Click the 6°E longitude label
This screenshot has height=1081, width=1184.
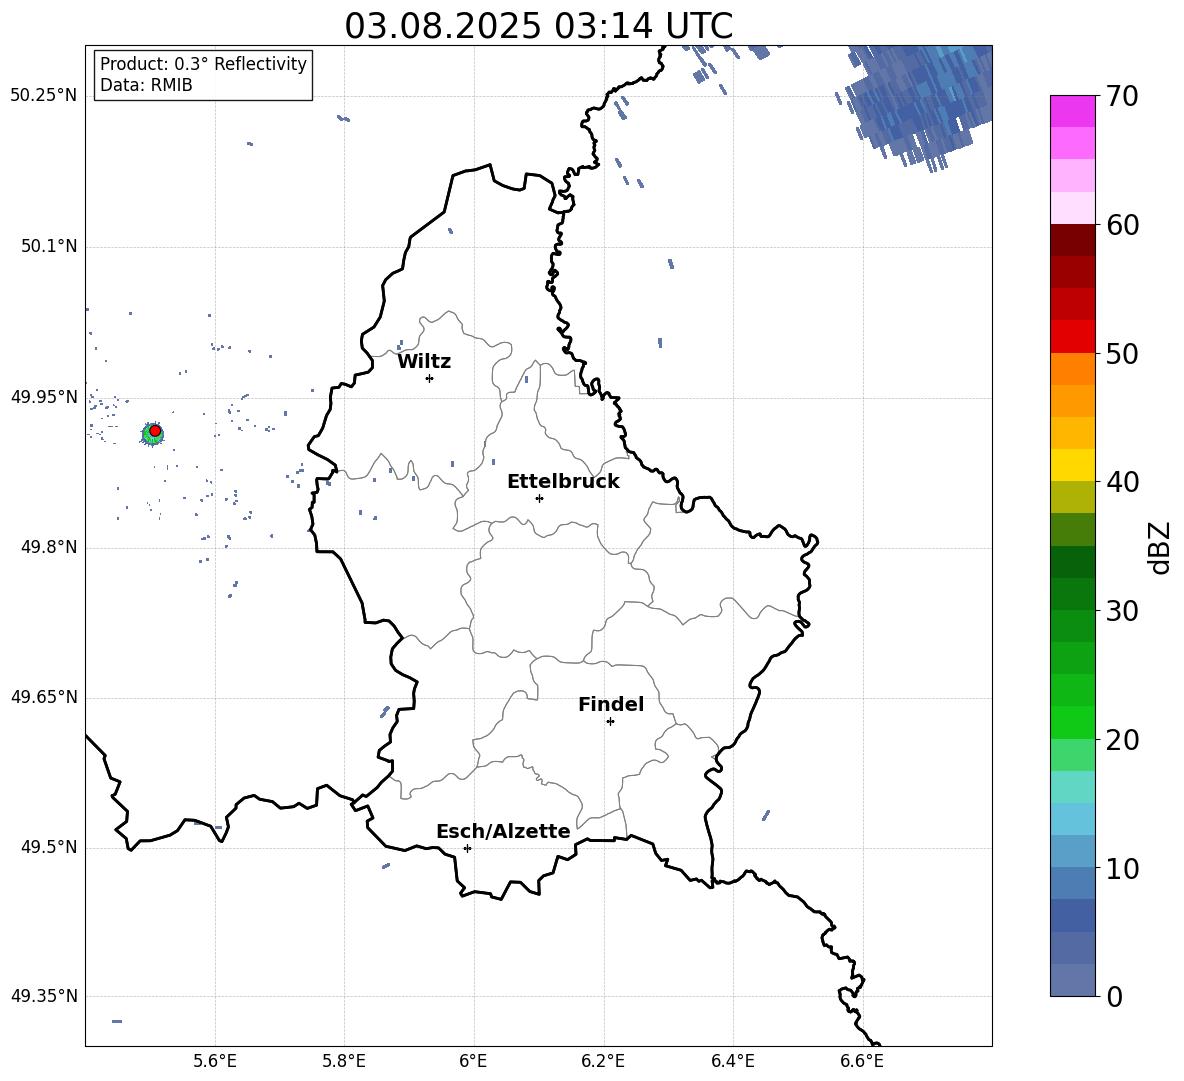coord(473,1061)
